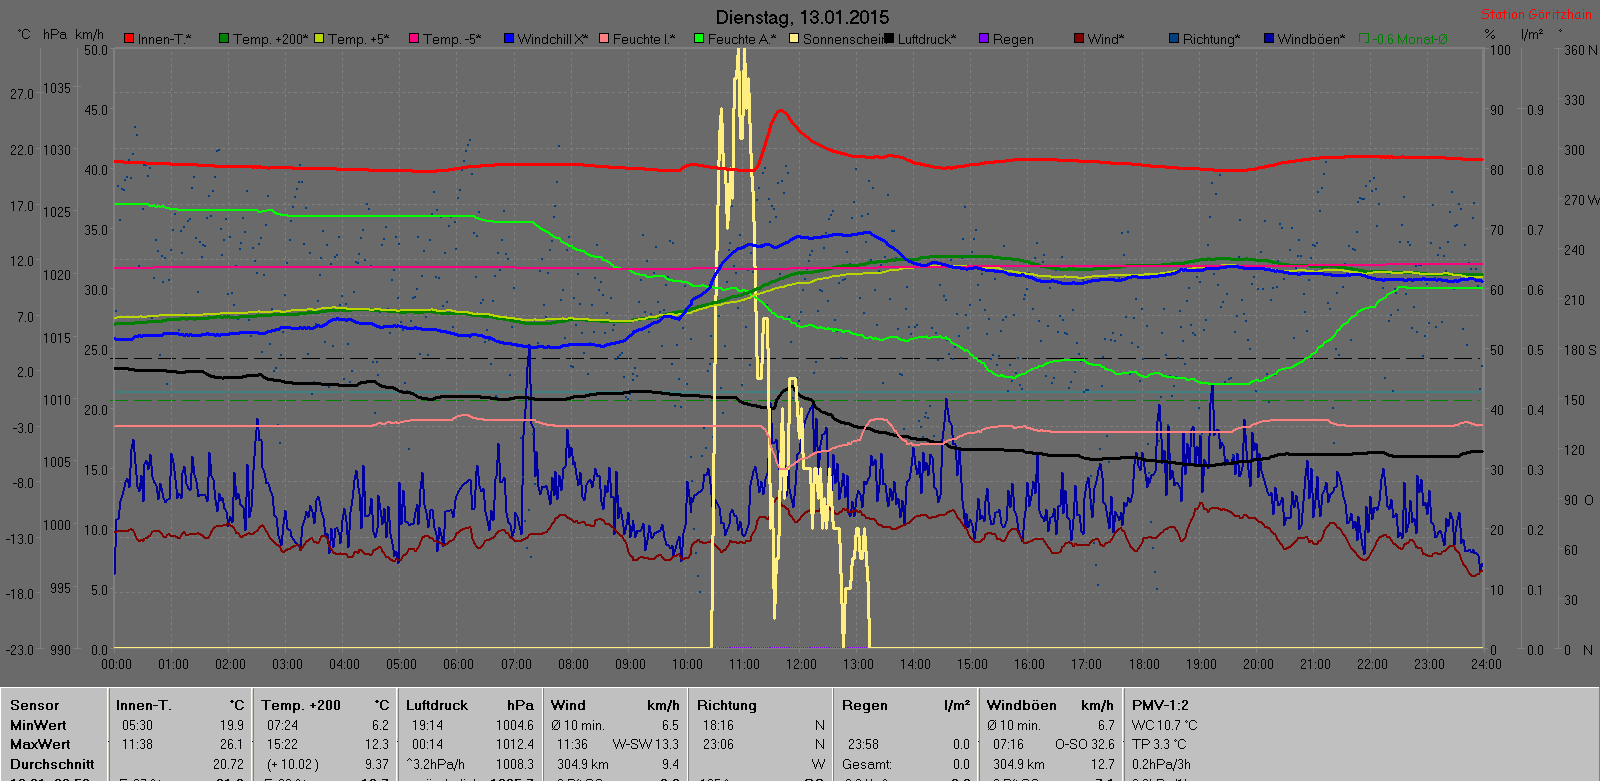Click the 360 N direction axis label

[x=1580, y=50]
